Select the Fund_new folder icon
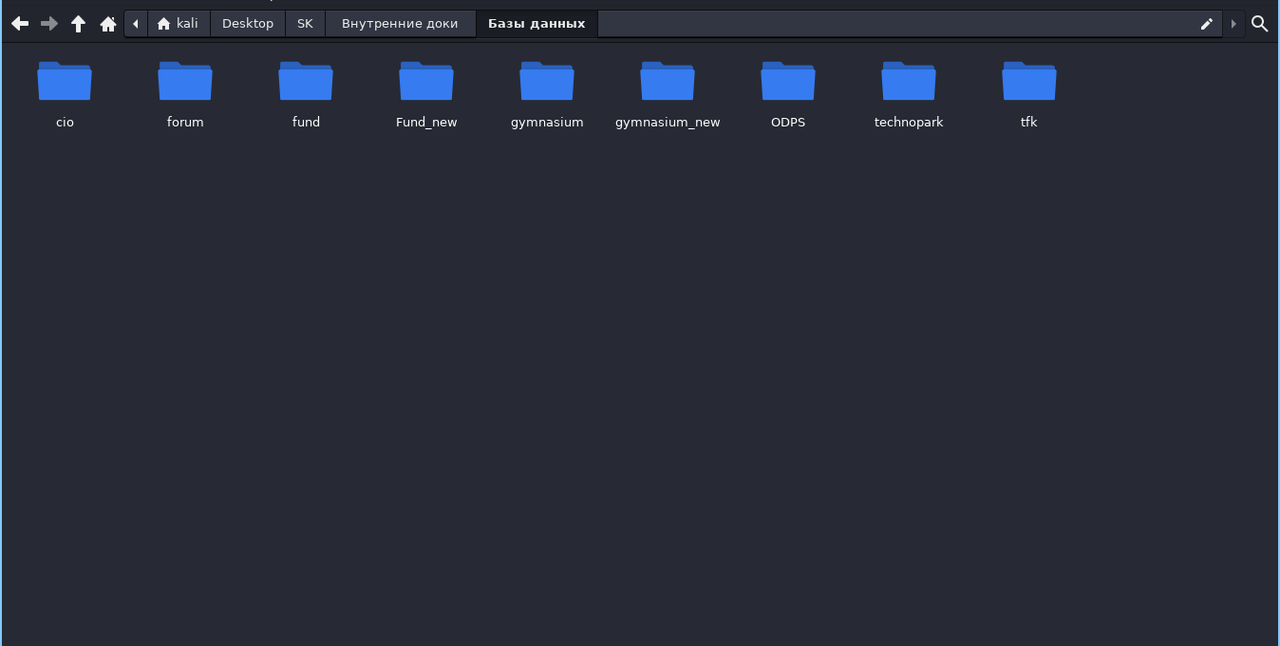1280x646 pixels. [426, 81]
